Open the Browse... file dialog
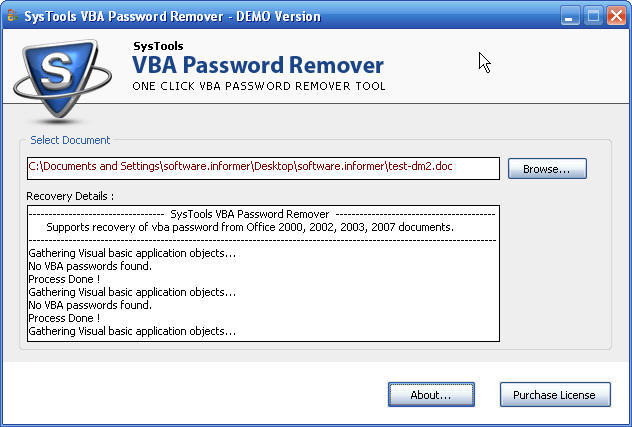Viewport: 632px width, 427px height. pyautogui.click(x=547, y=169)
